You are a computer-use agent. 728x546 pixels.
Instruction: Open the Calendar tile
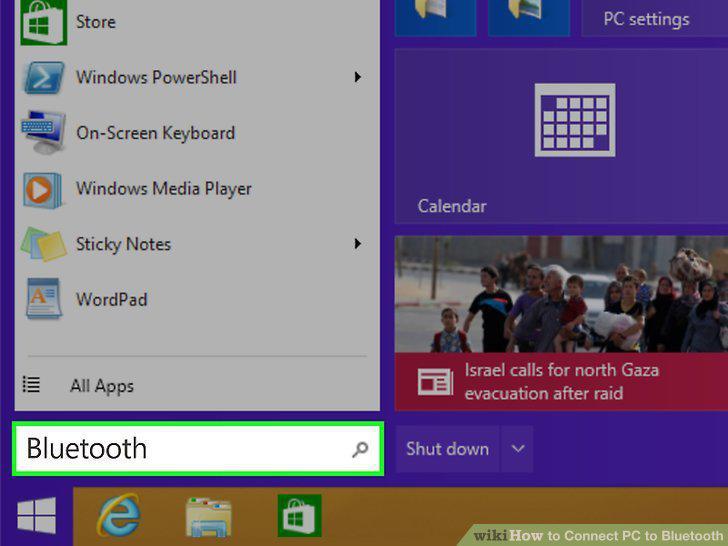point(561,136)
